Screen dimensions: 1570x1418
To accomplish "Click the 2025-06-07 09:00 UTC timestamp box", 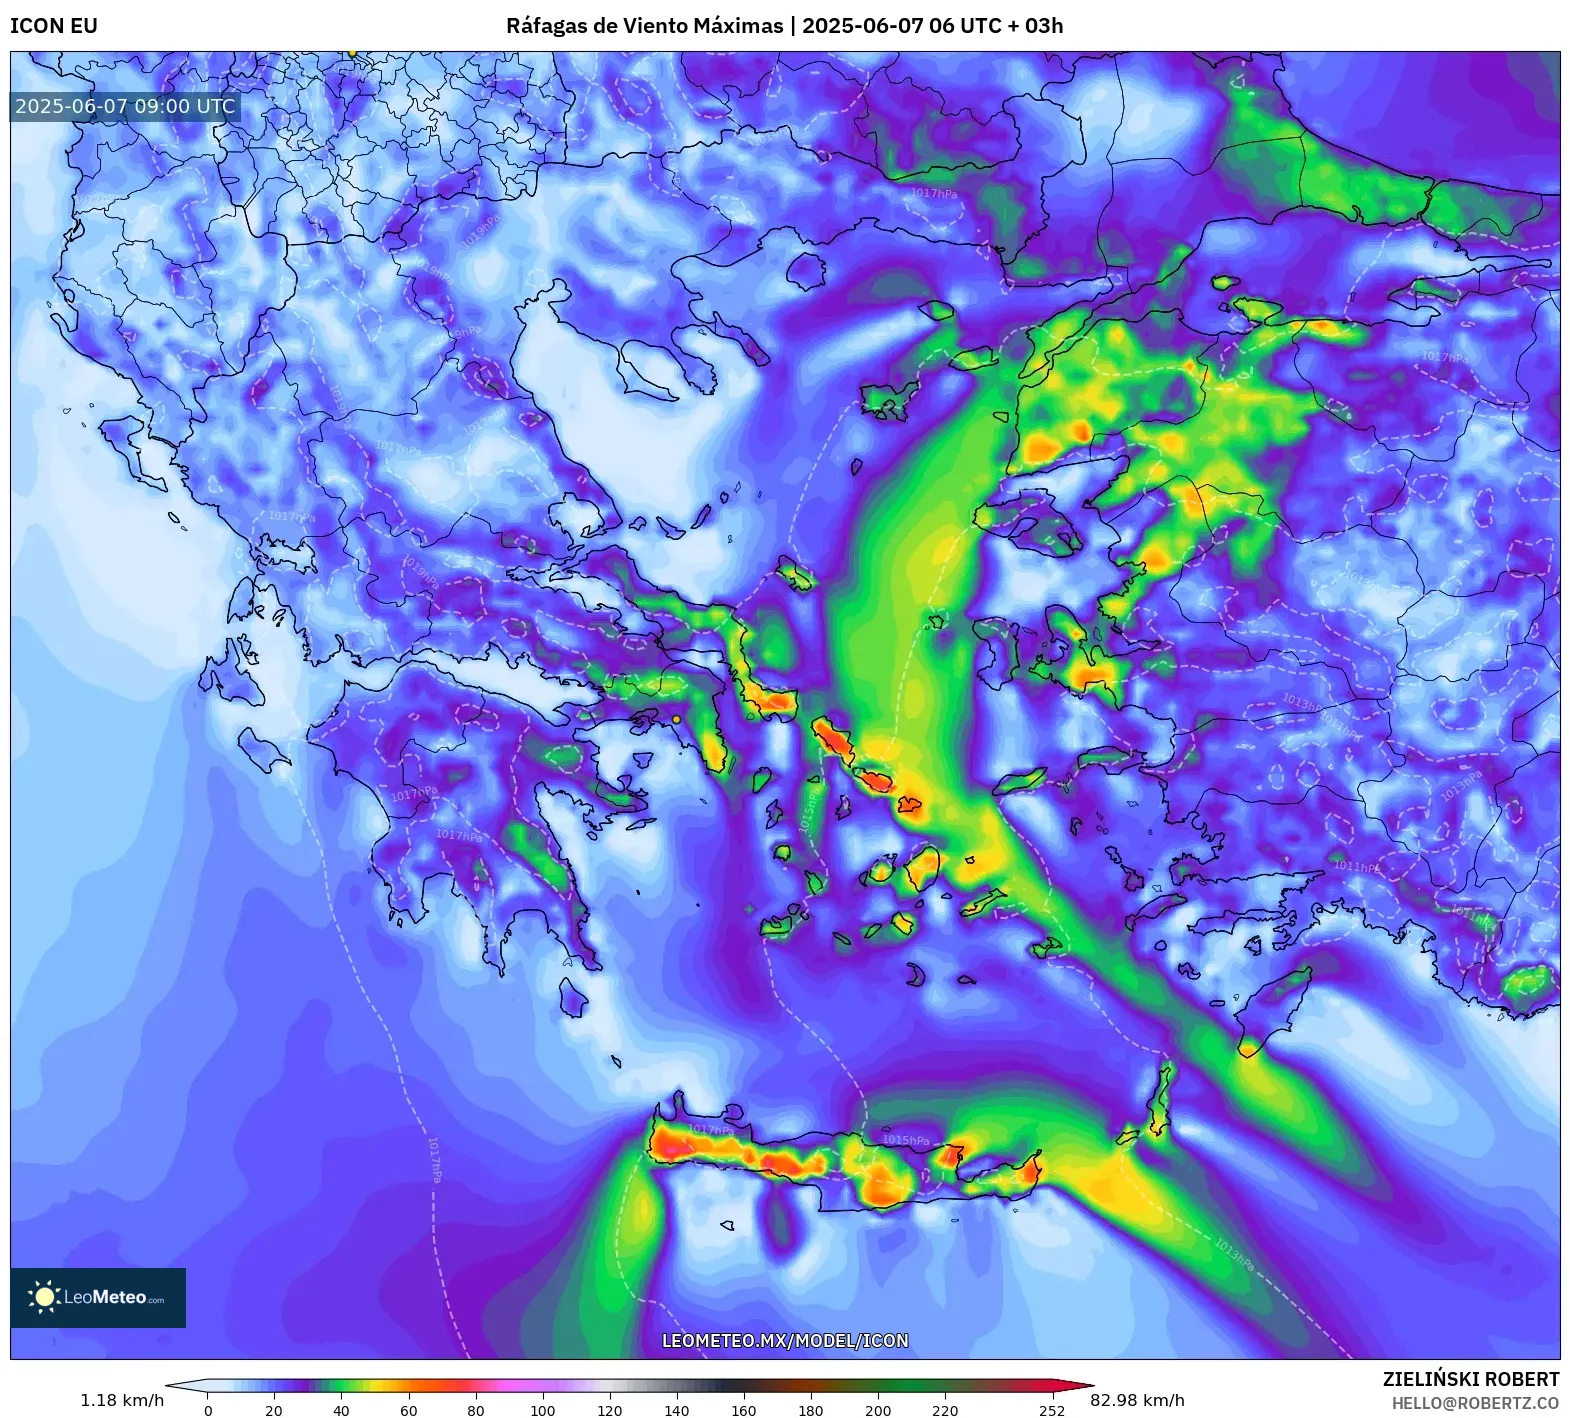I will coord(125,107).
